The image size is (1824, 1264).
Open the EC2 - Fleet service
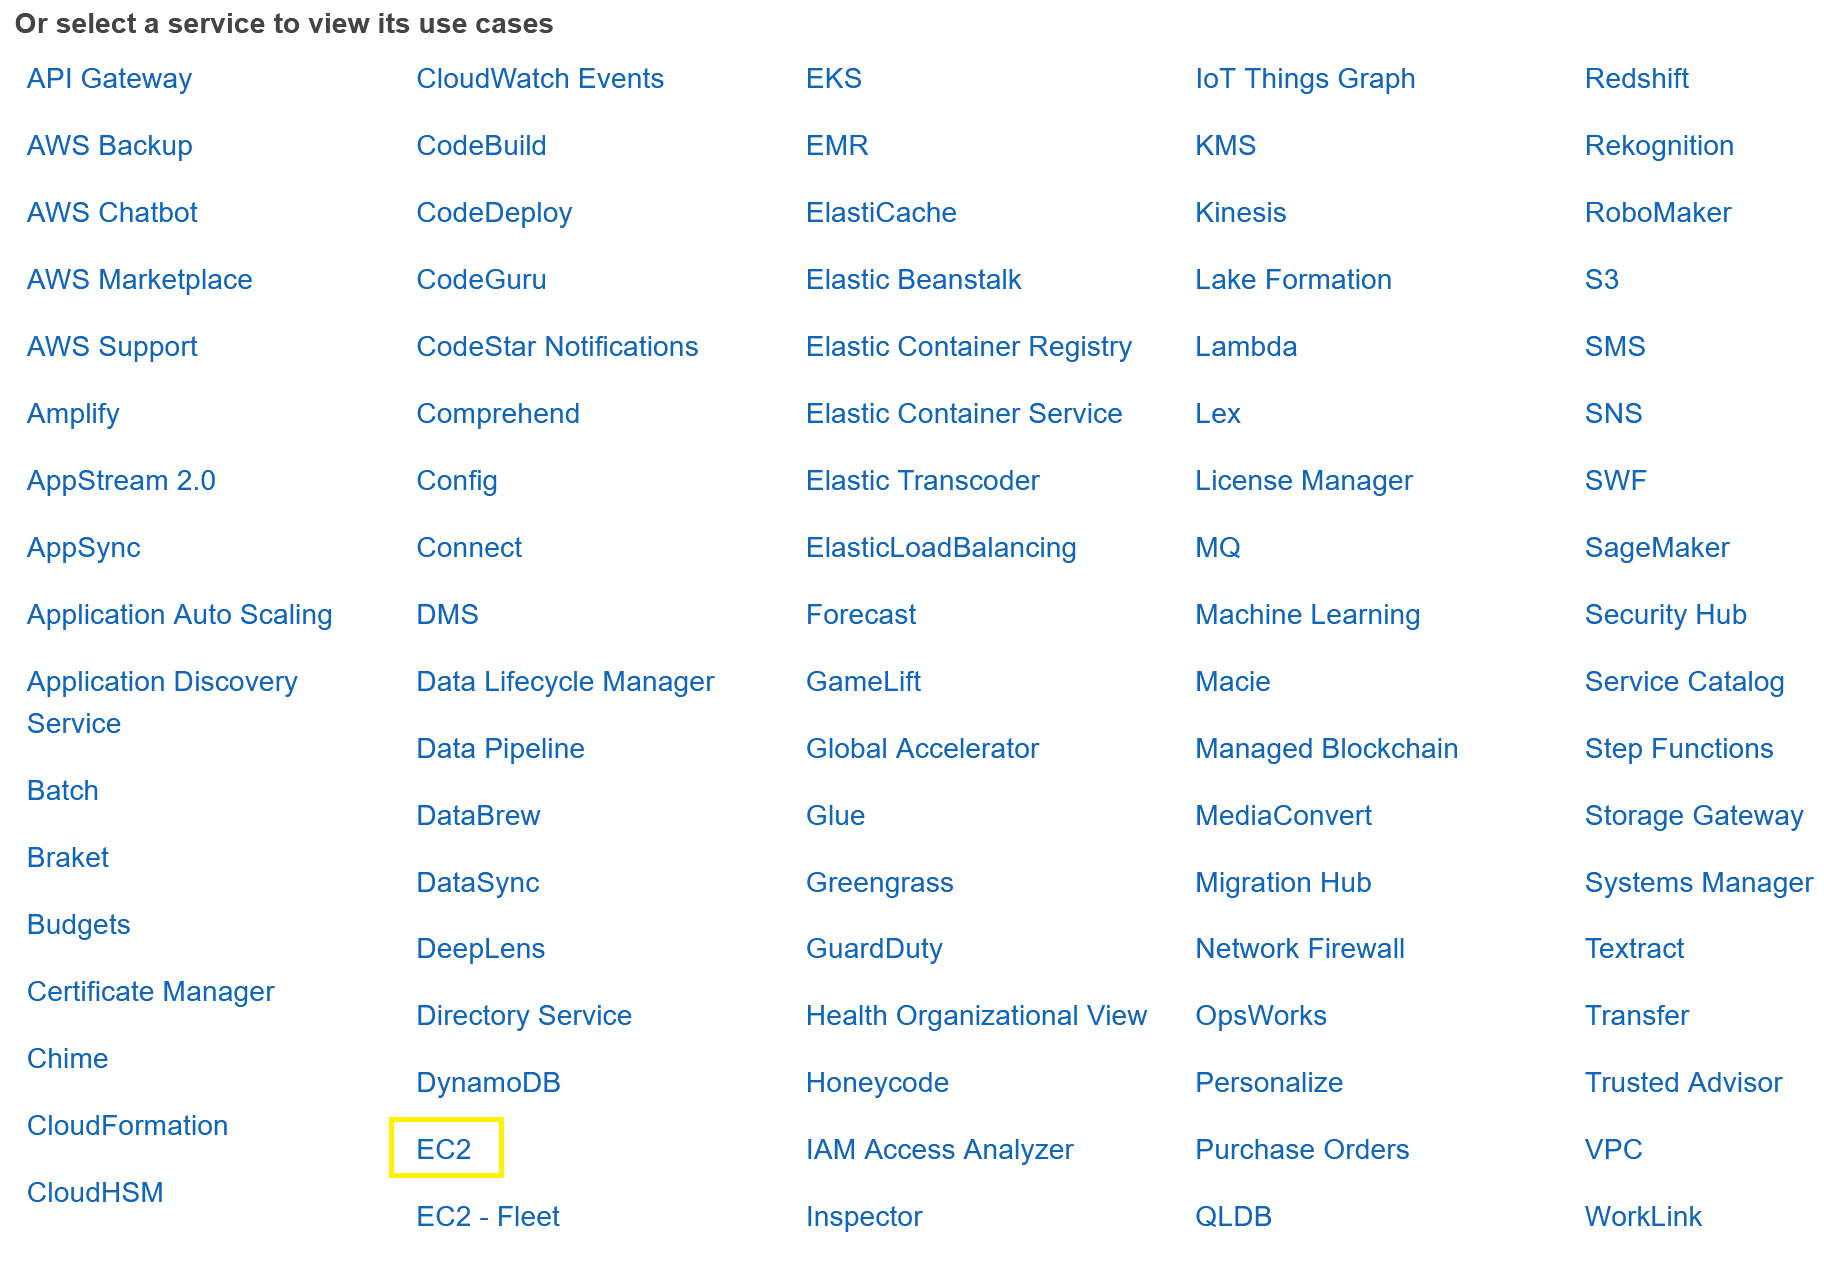(x=488, y=1217)
